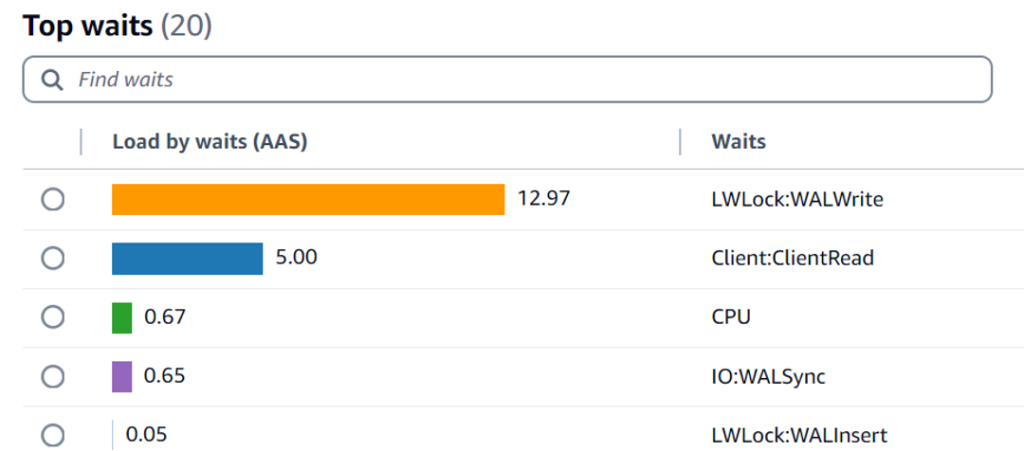Open the Client:ClientRead wait name

pos(793,258)
